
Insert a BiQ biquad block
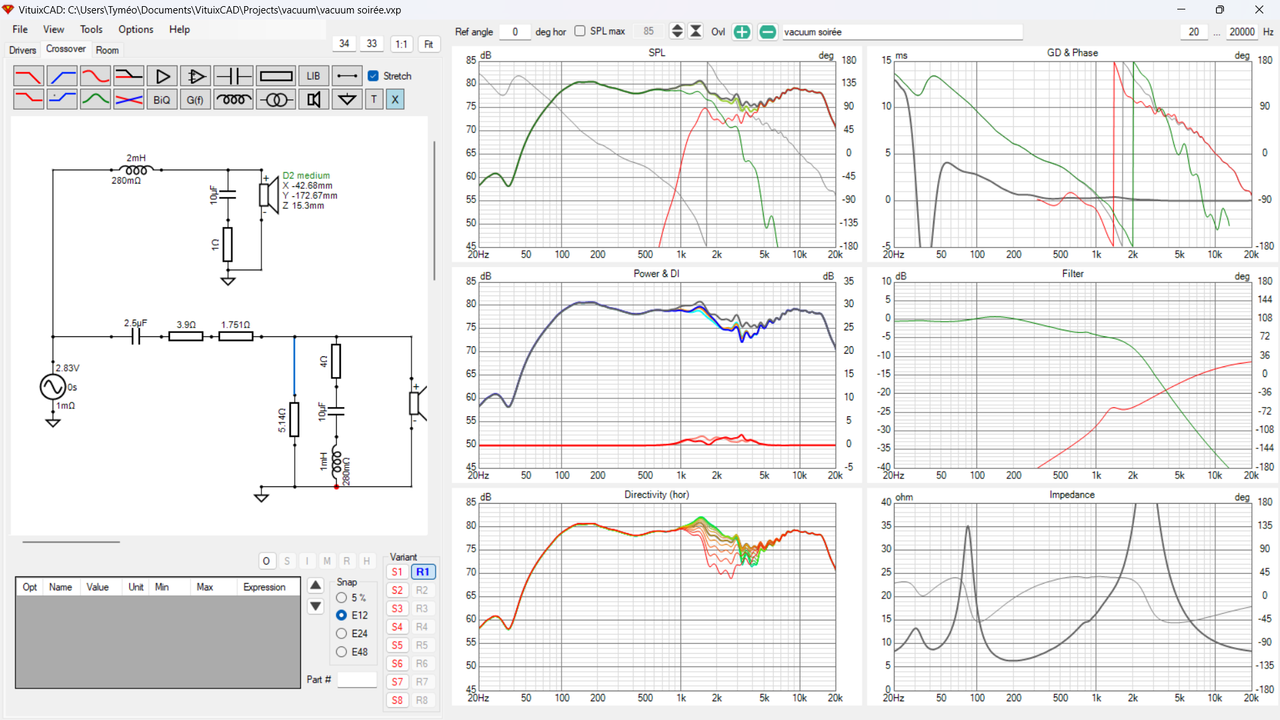point(162,99)
